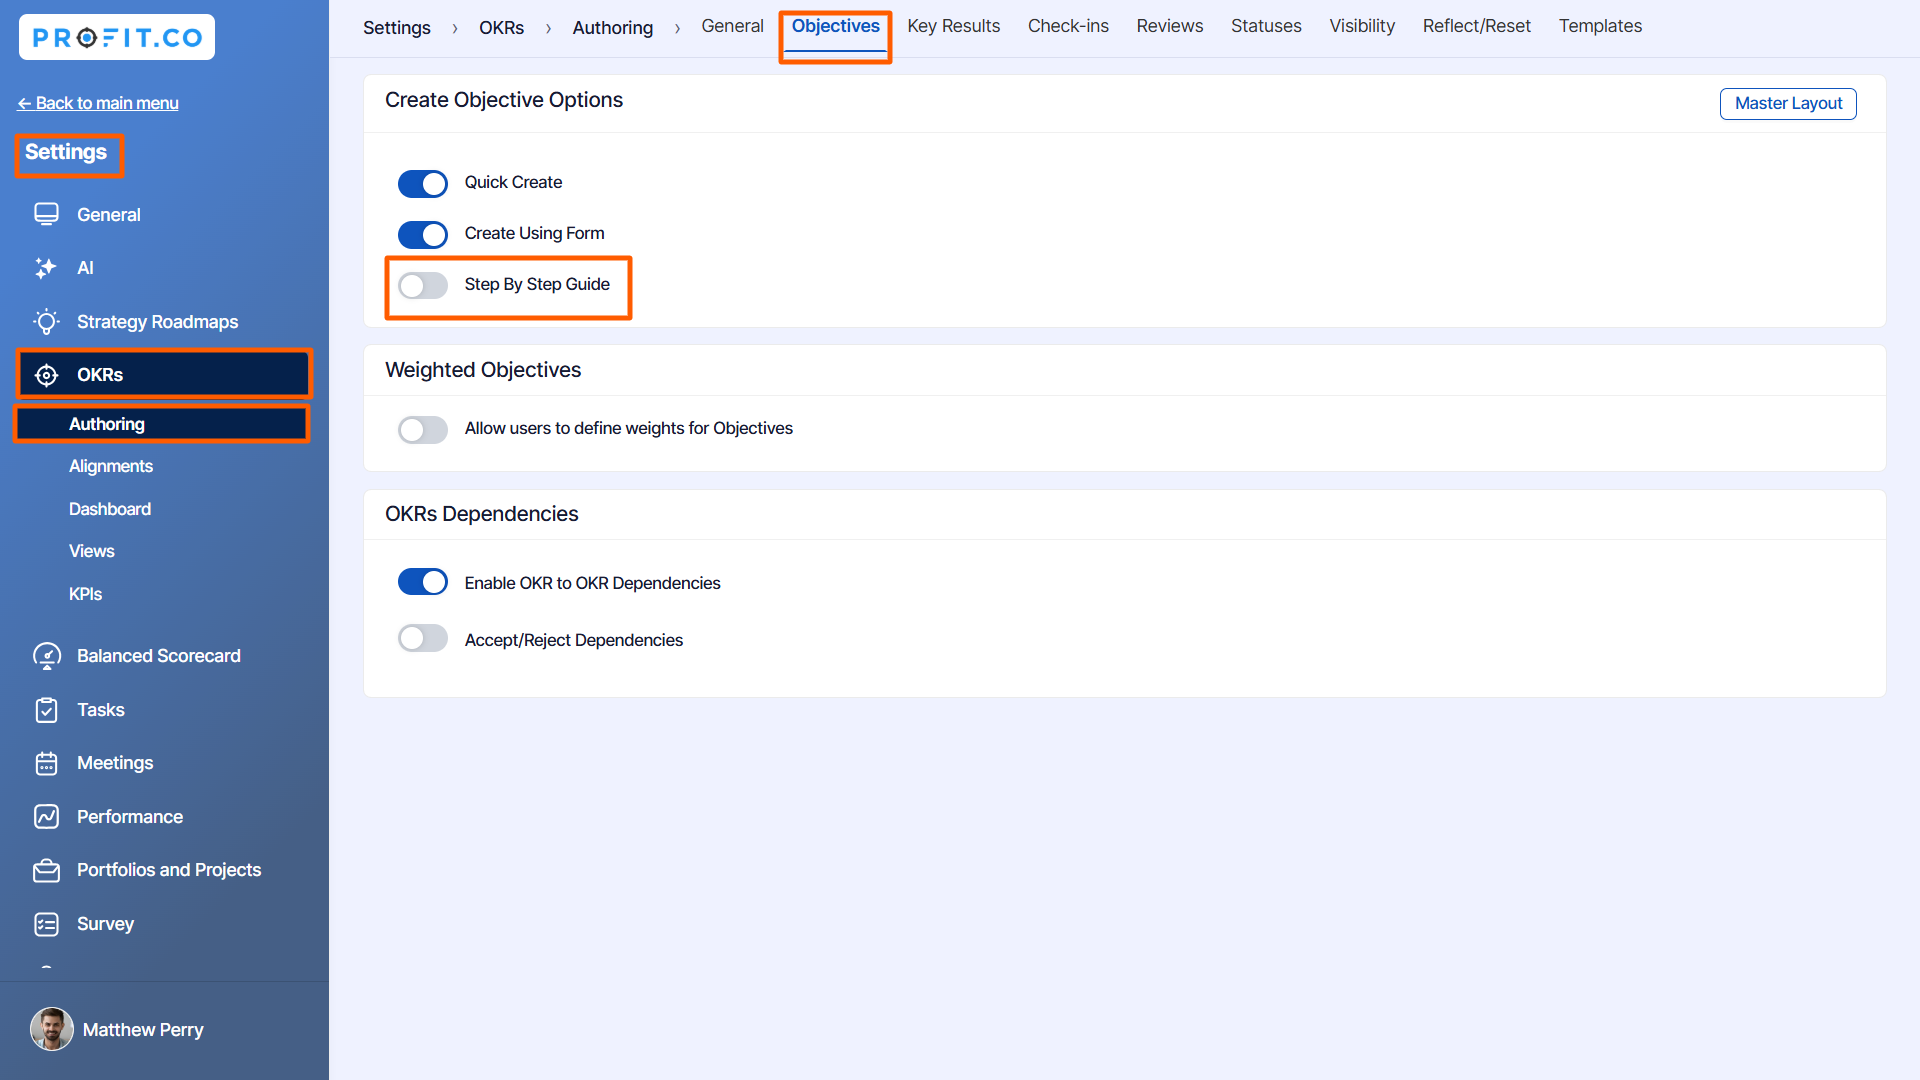Enable the Step By Step Guide toggle

(422, 285)
